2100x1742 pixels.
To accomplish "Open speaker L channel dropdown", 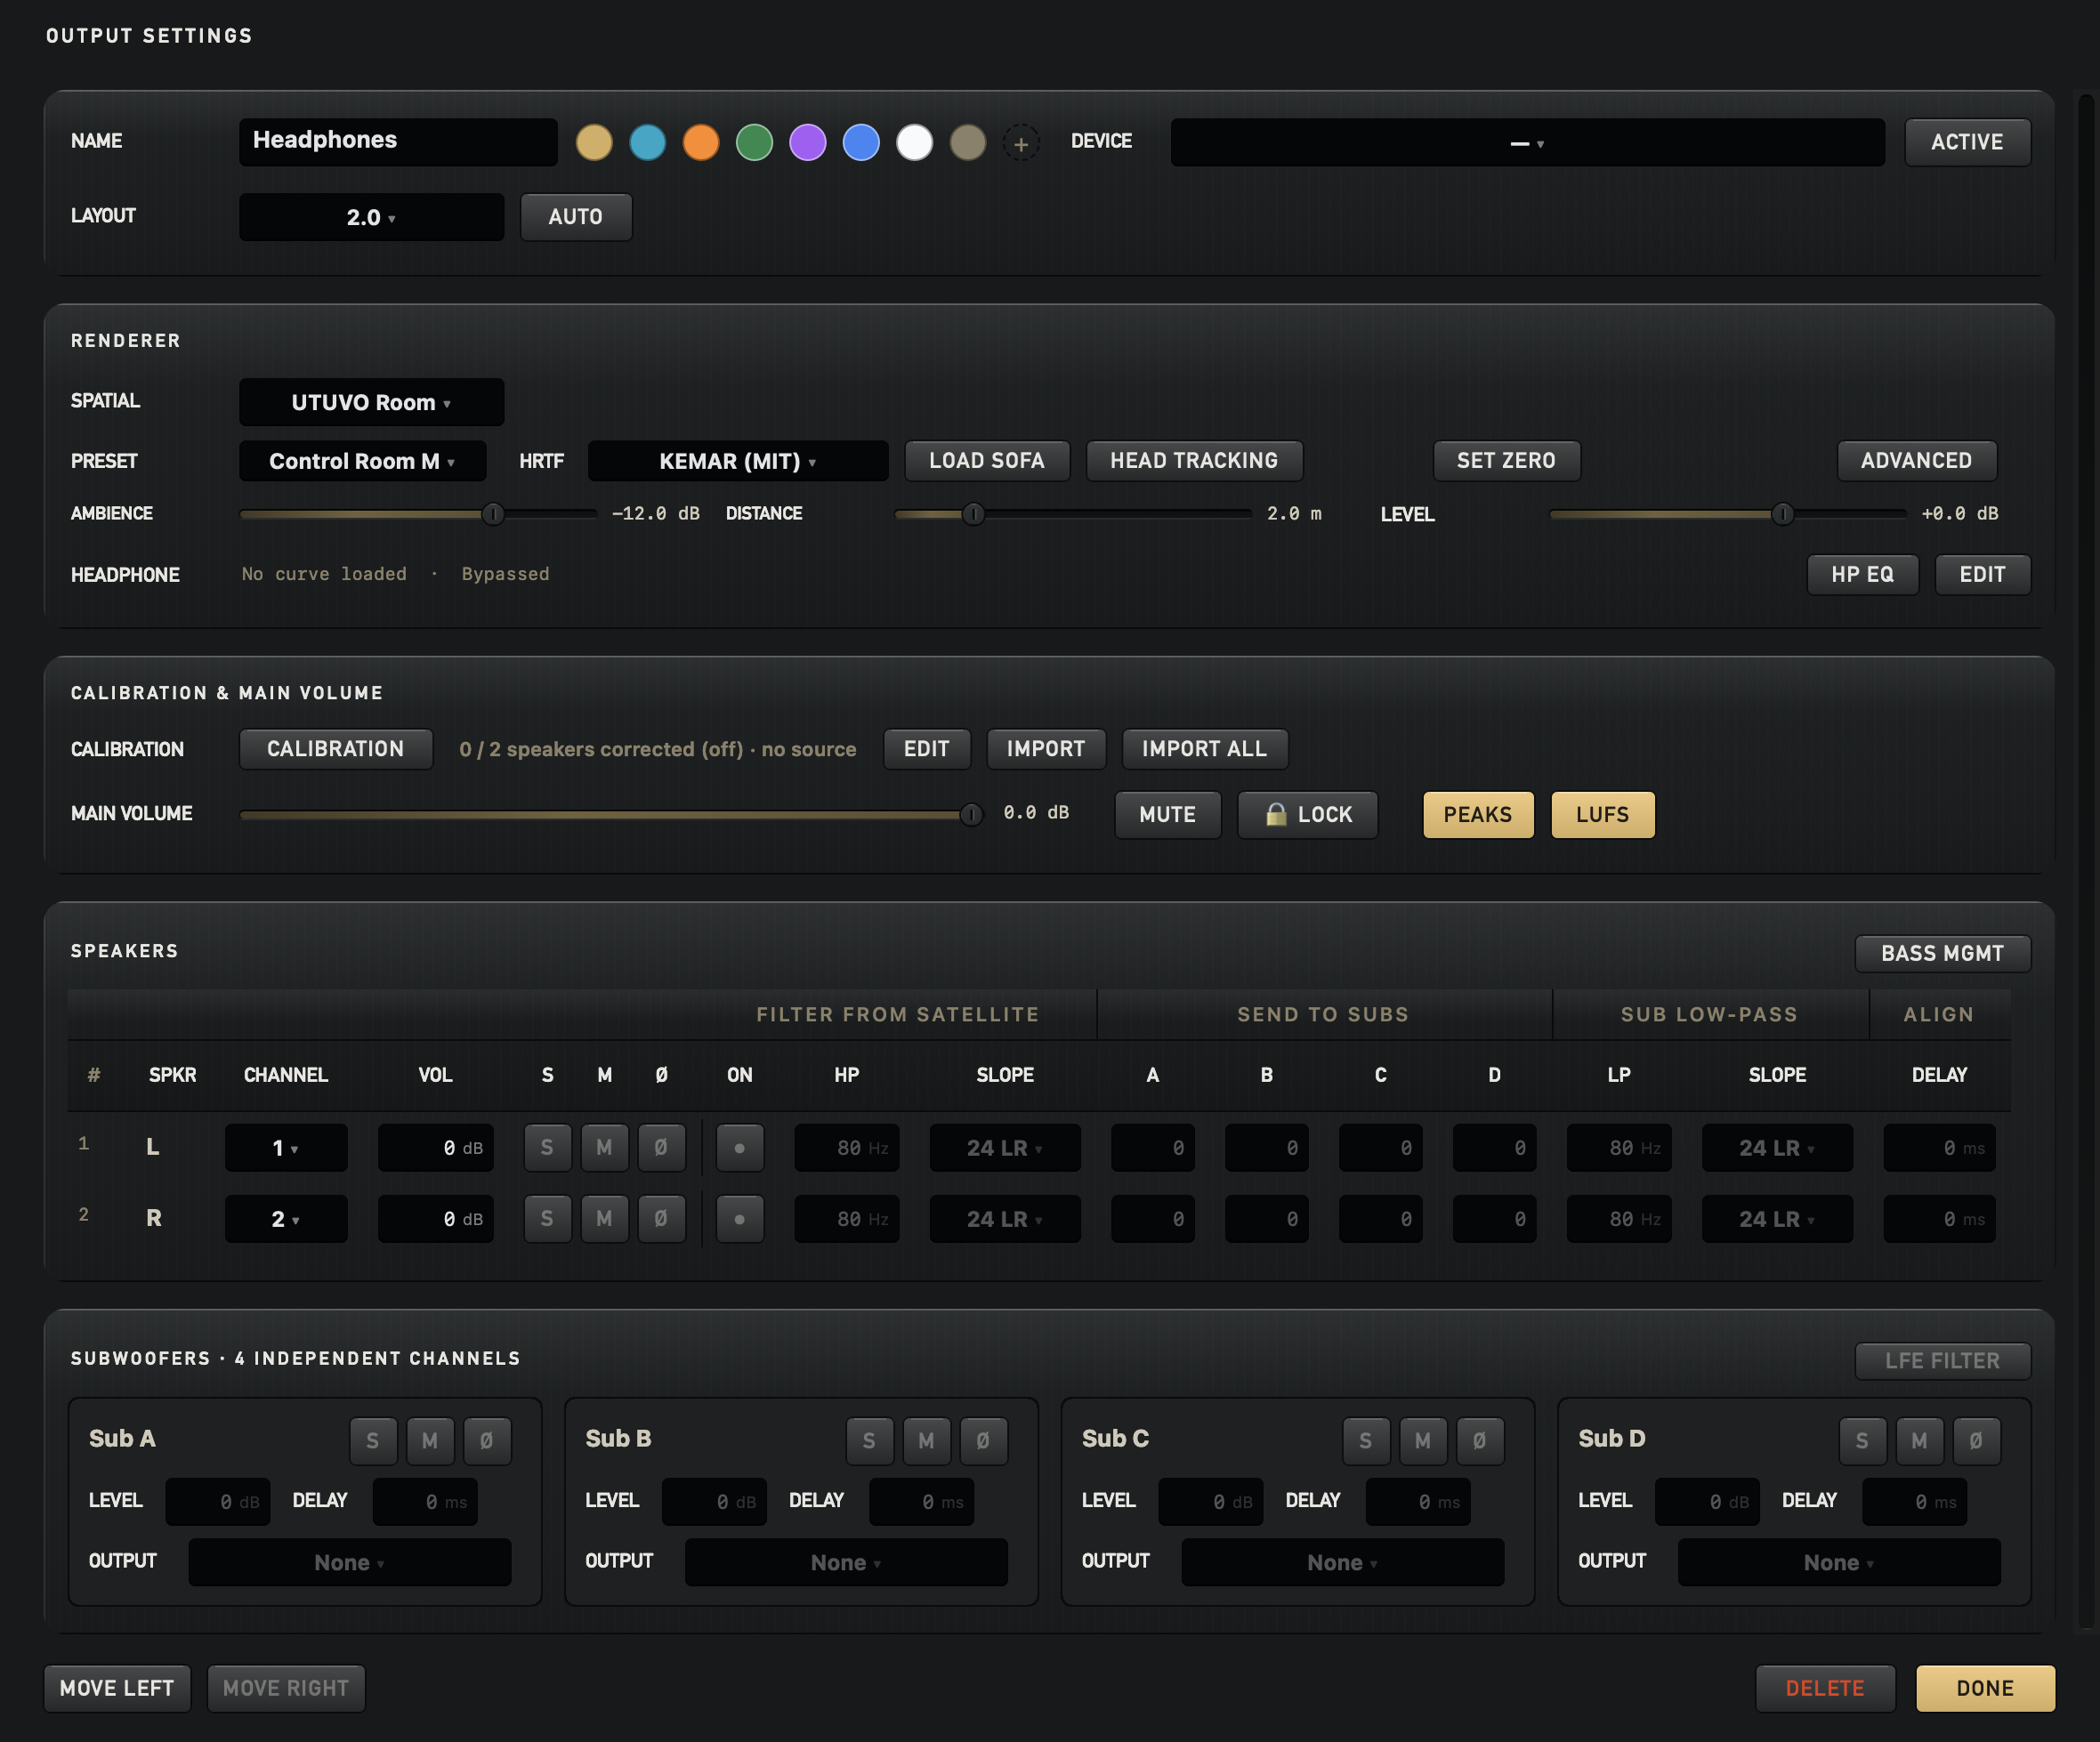I will click(x=286, y=1147).
